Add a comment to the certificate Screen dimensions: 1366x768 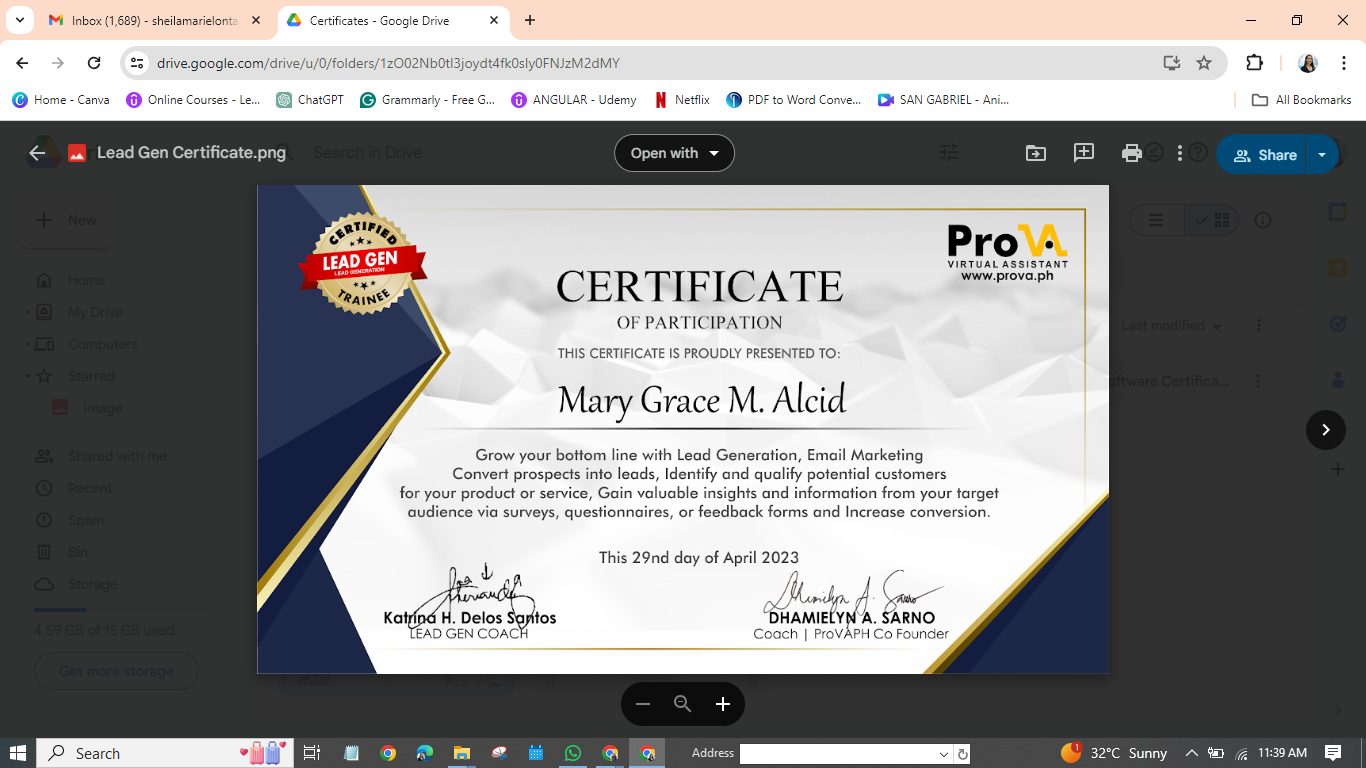click(x=1083, y=153)
